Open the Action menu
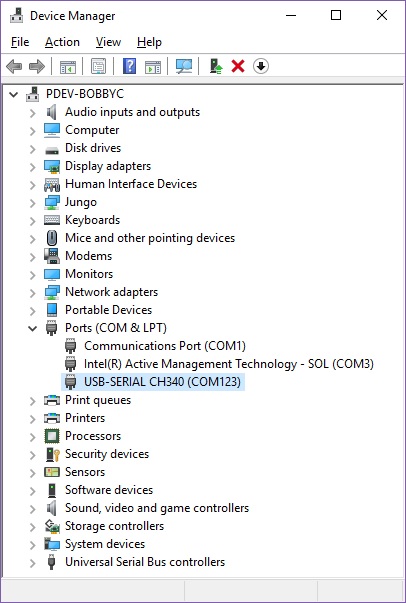This screenshot has width=406, height=603. 62,42
